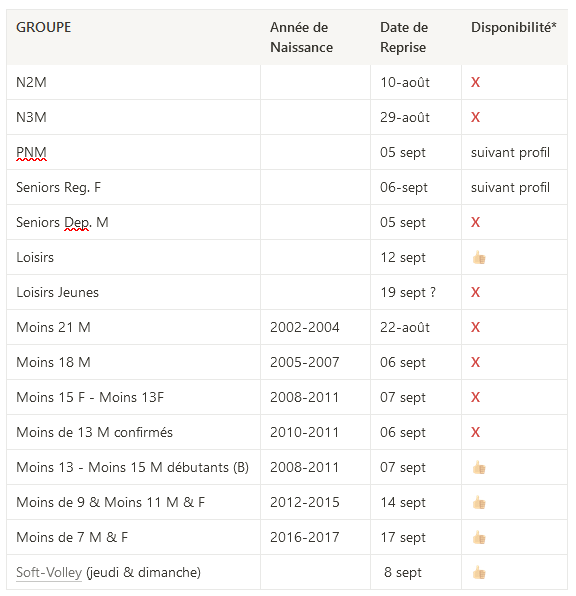
Task: Select the GROUPE column header
Action: tap(43, 27)
